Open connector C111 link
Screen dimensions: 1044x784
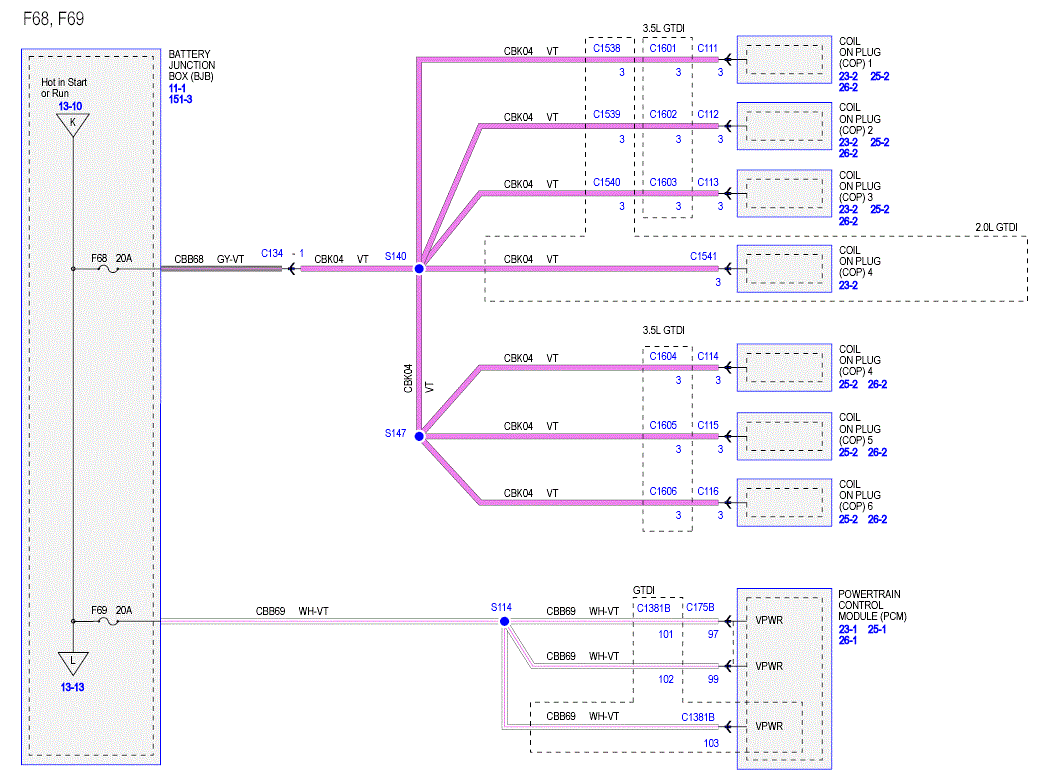click(x=708, y=49)
